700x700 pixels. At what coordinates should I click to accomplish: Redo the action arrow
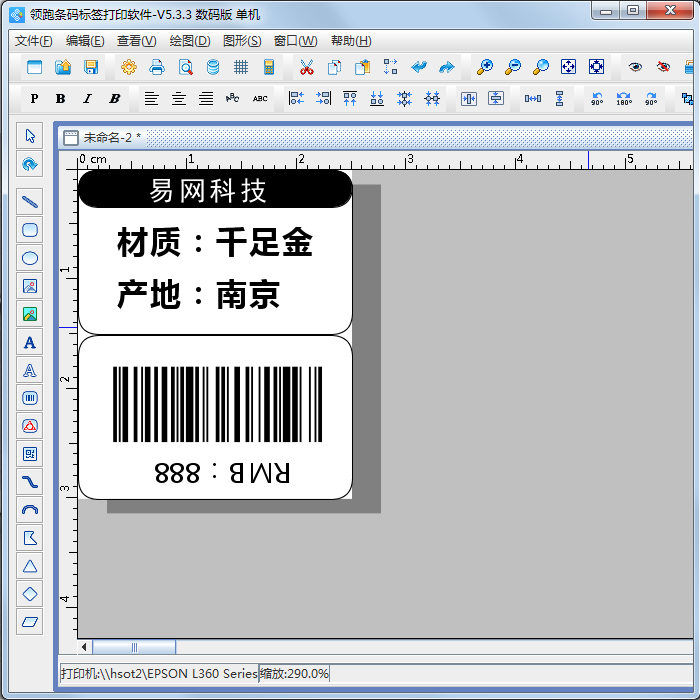[446, 67]
